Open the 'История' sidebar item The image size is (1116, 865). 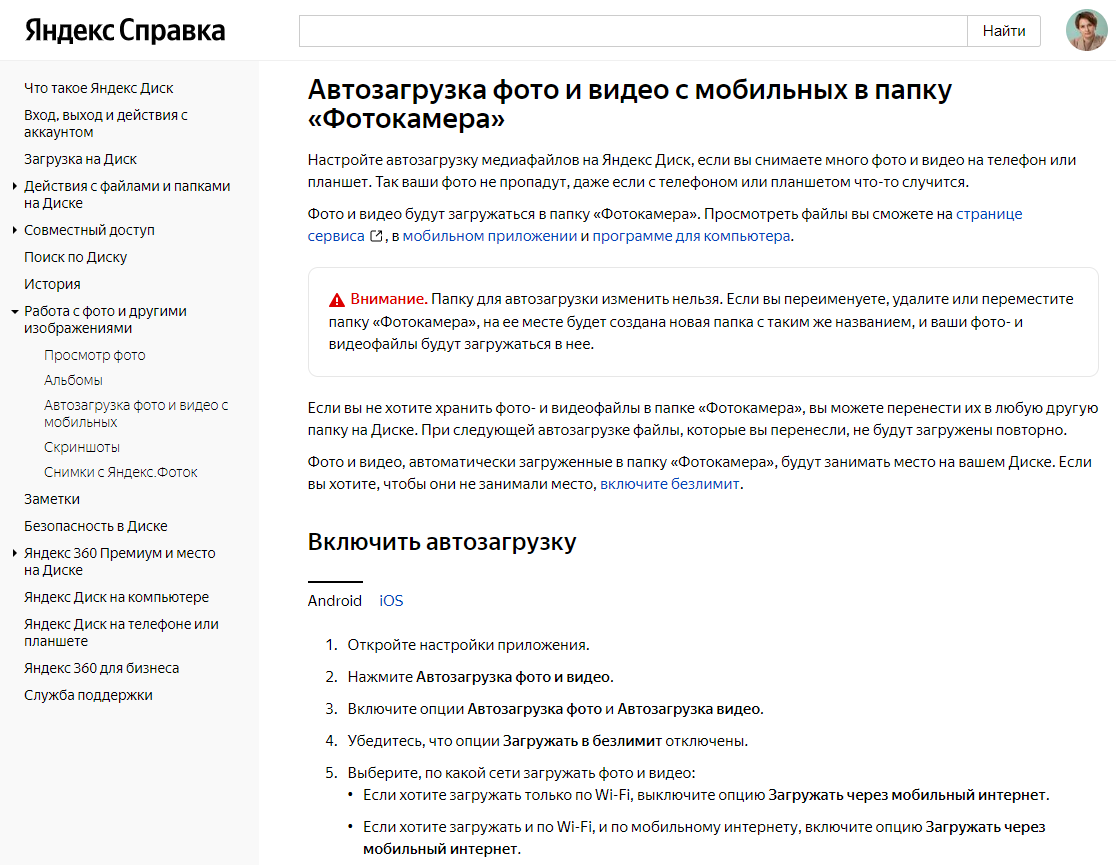(x=52, y=284)
